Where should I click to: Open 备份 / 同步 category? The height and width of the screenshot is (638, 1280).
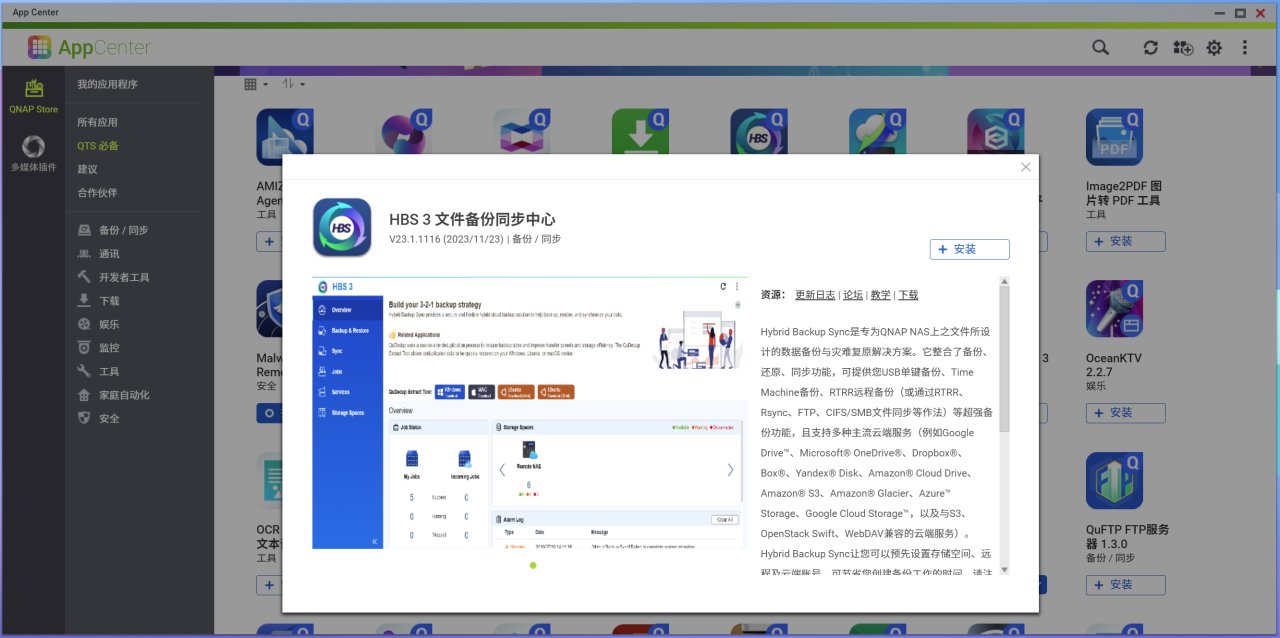(113, 230)
